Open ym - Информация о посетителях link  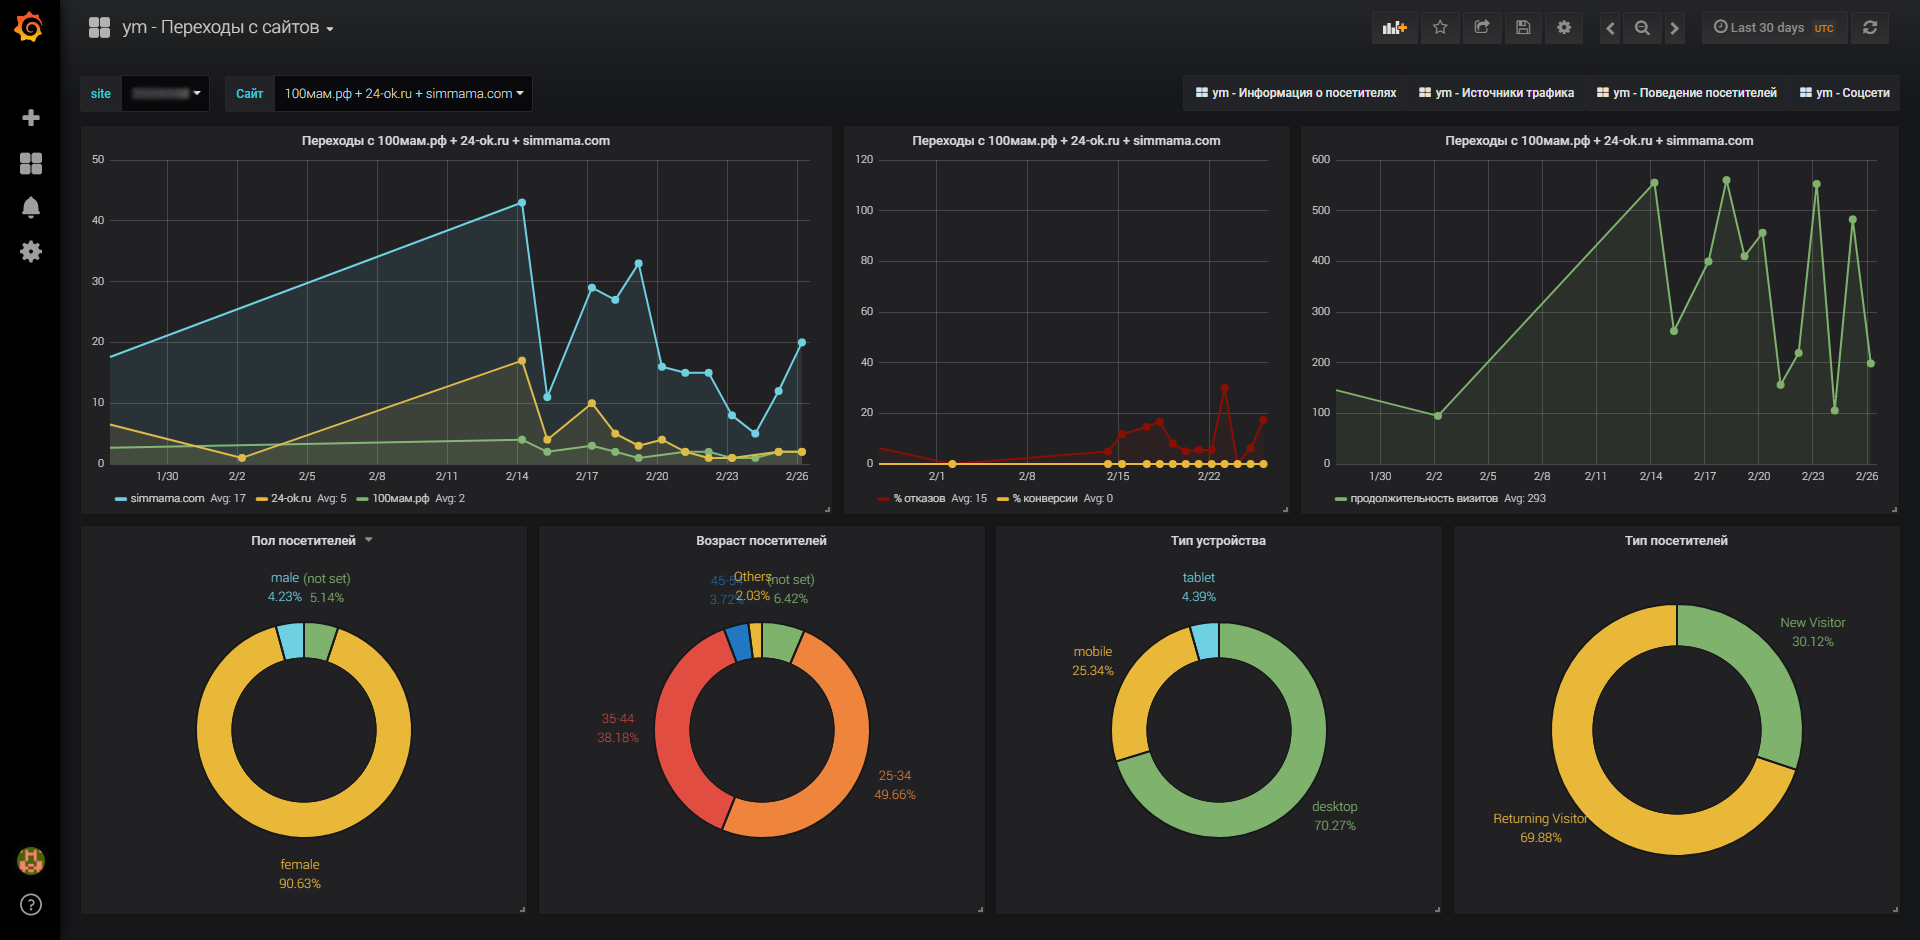point(1296,93)
